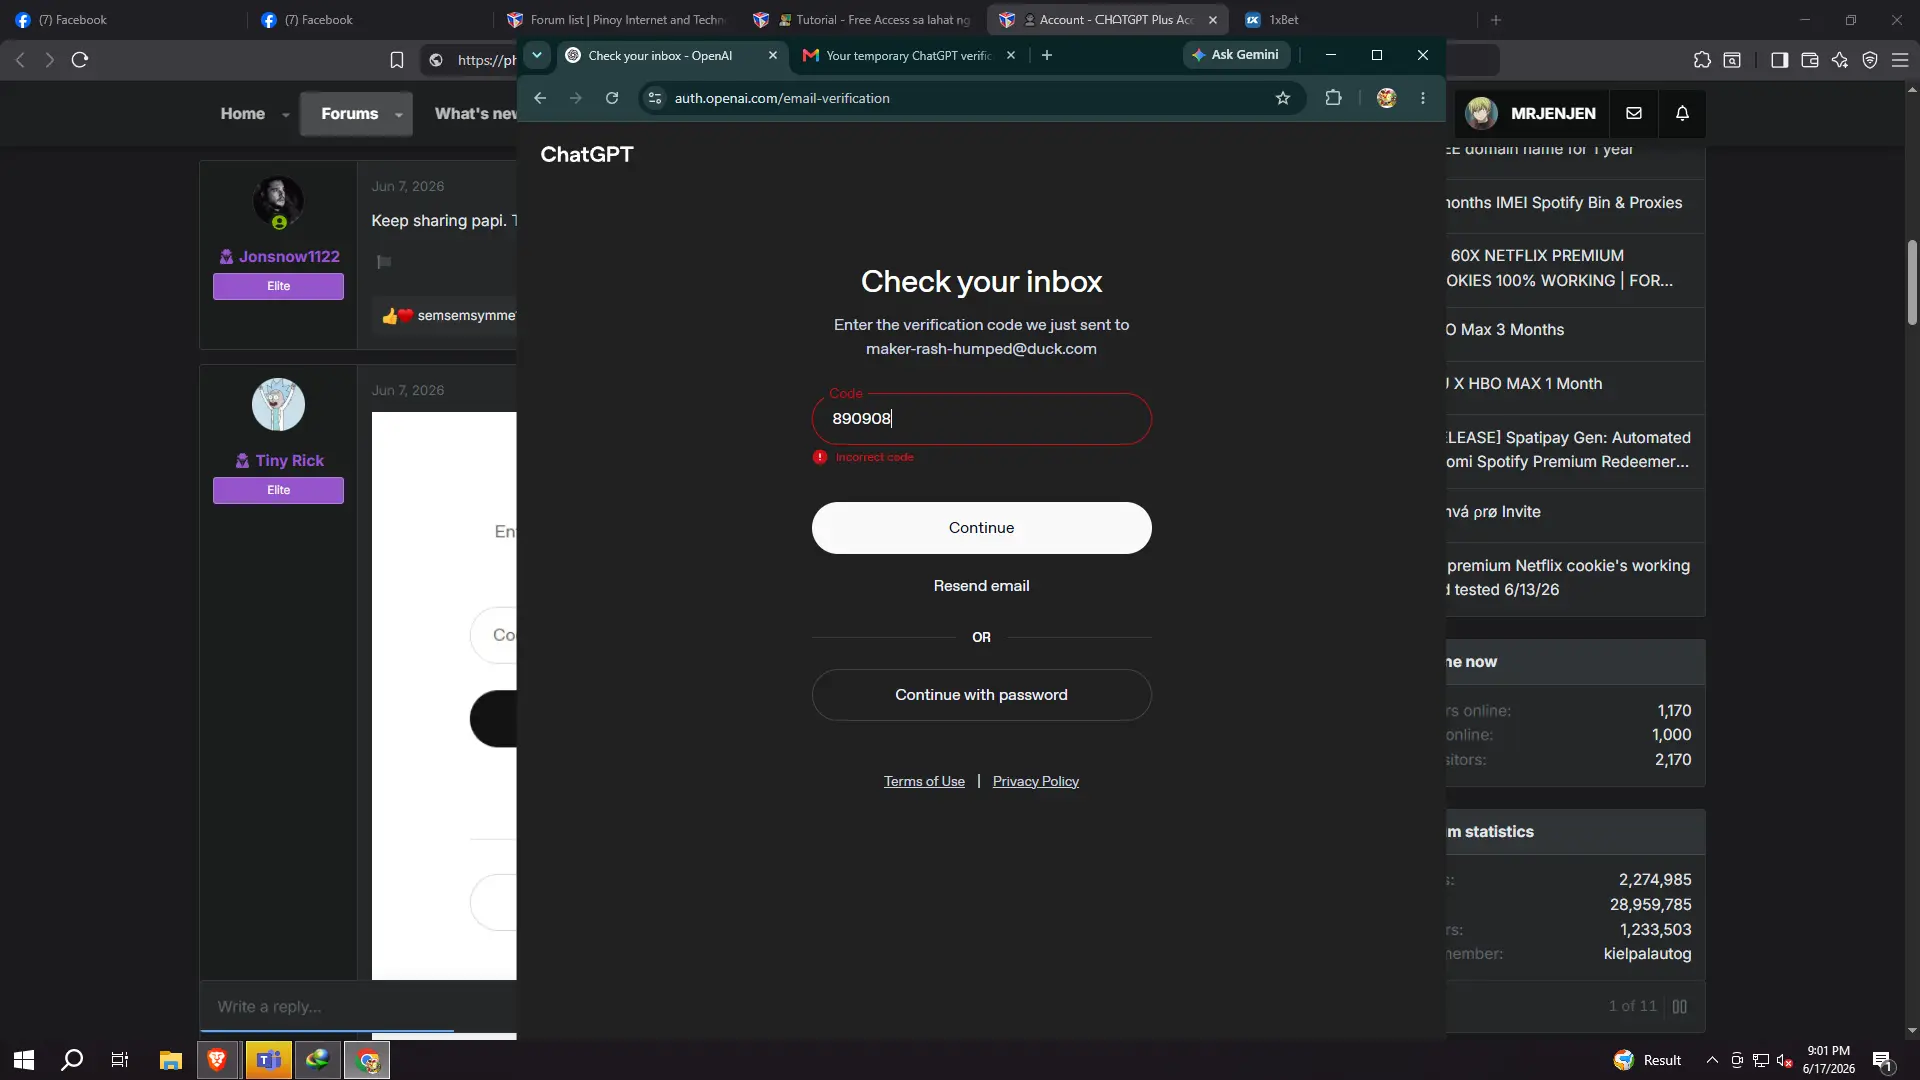Open forum notifications bell icon
The width and height of the screenshot is (1920, 1080).
(1682, 113)
